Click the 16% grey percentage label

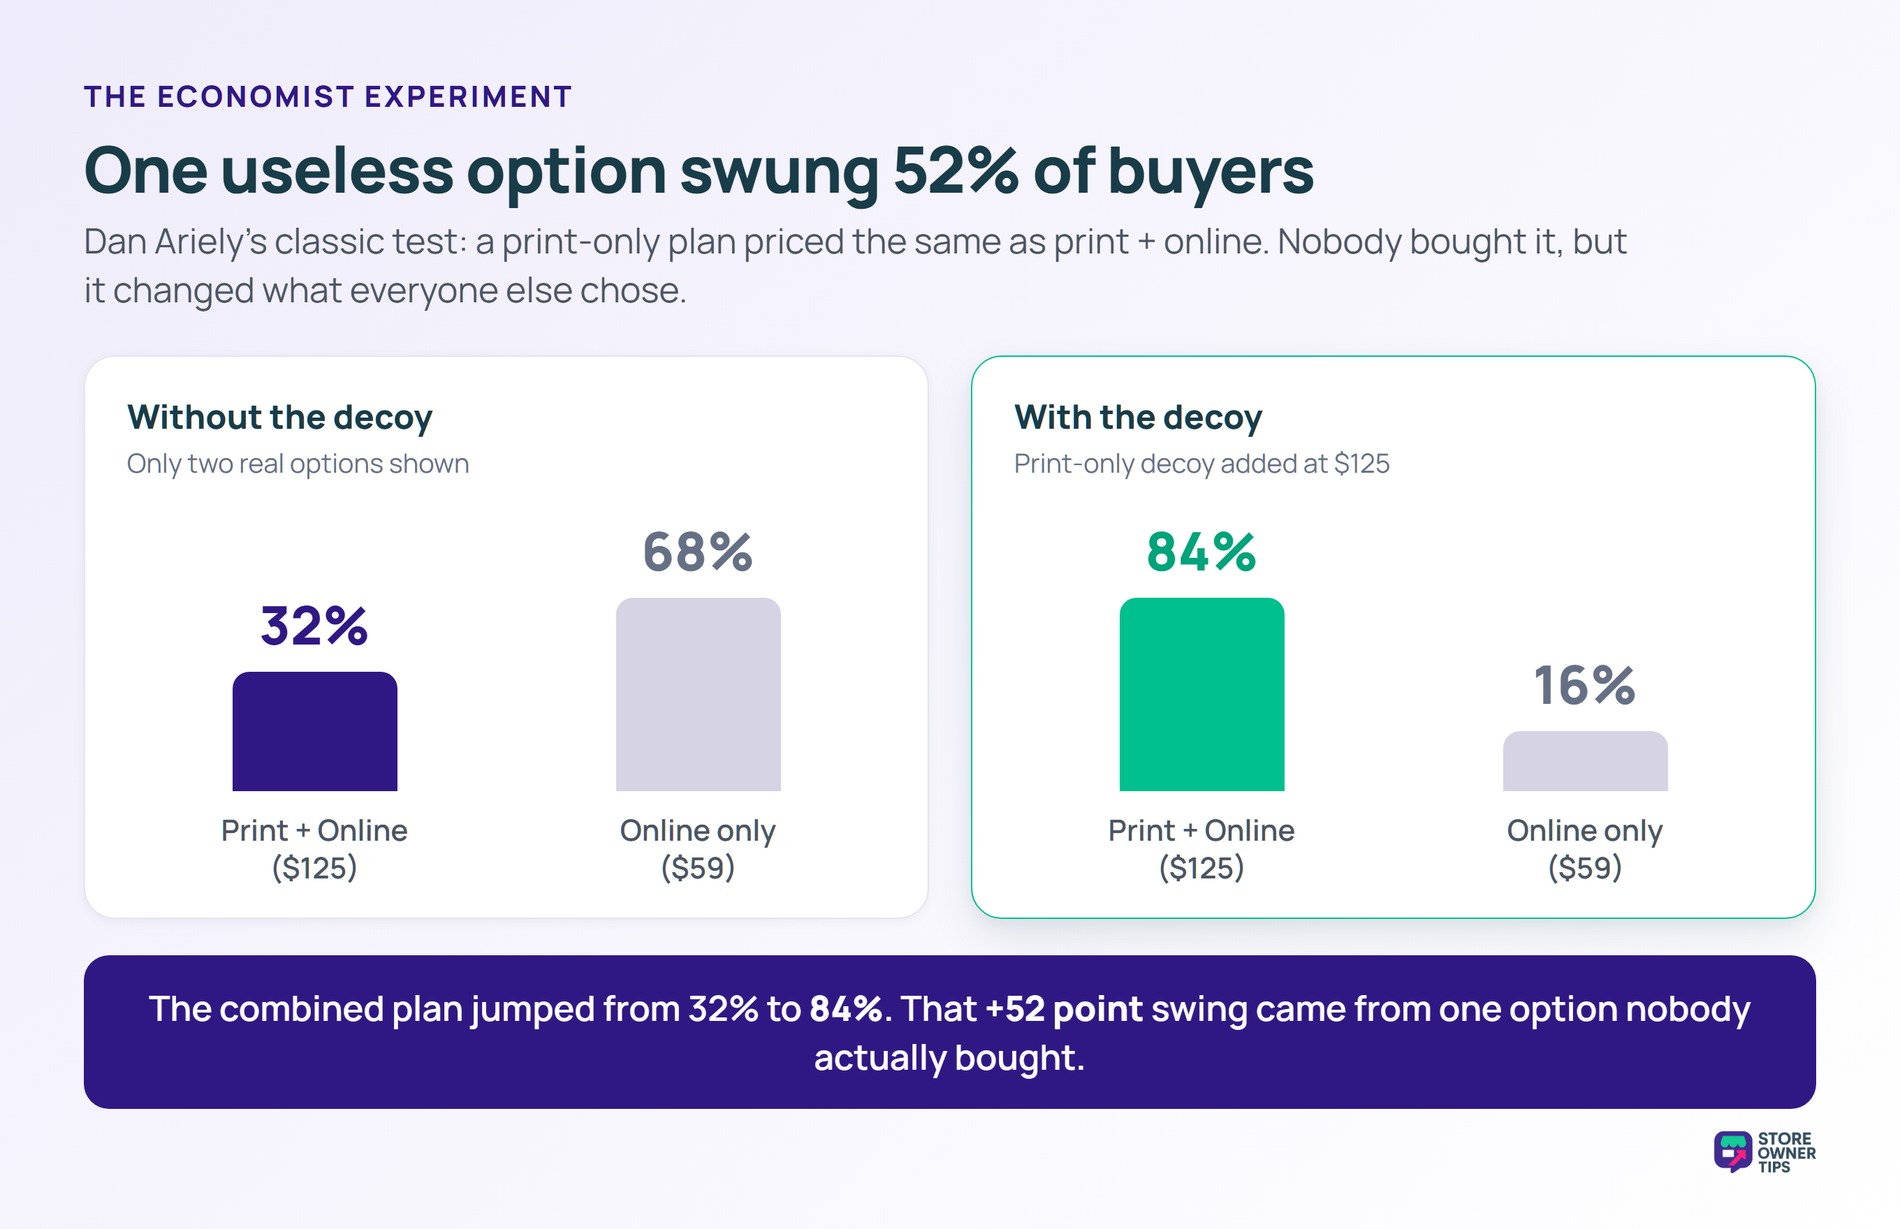point(1585,686)
